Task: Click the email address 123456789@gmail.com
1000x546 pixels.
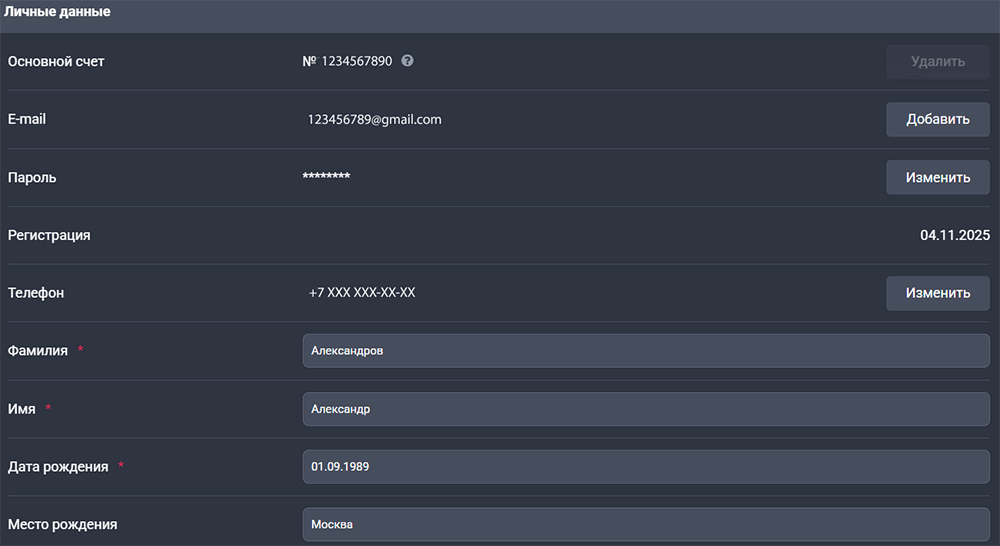Action: (375, 119)
